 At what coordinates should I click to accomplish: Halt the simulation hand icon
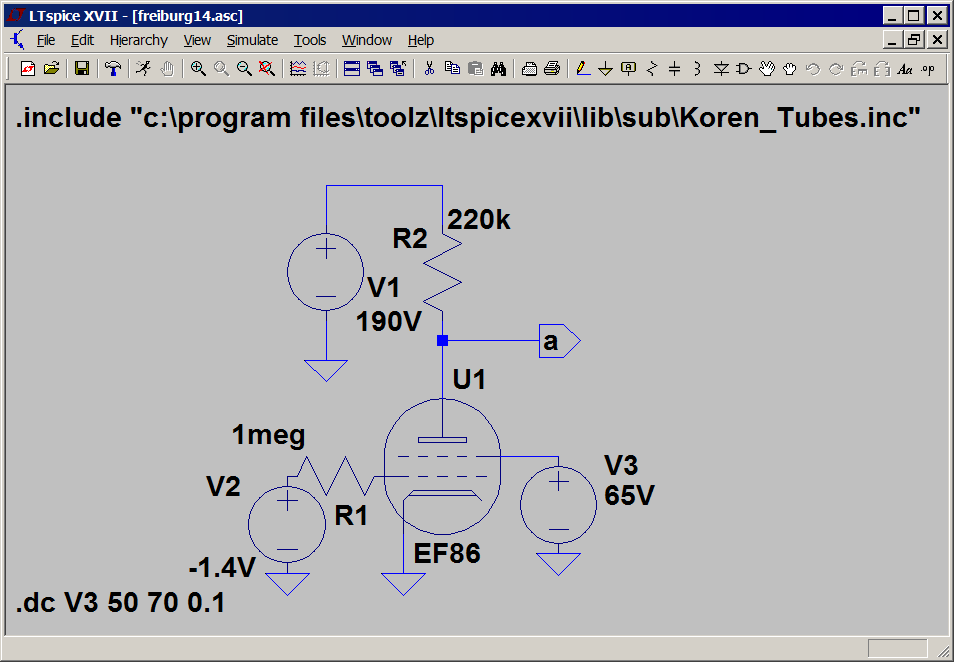tap(167, 69)
